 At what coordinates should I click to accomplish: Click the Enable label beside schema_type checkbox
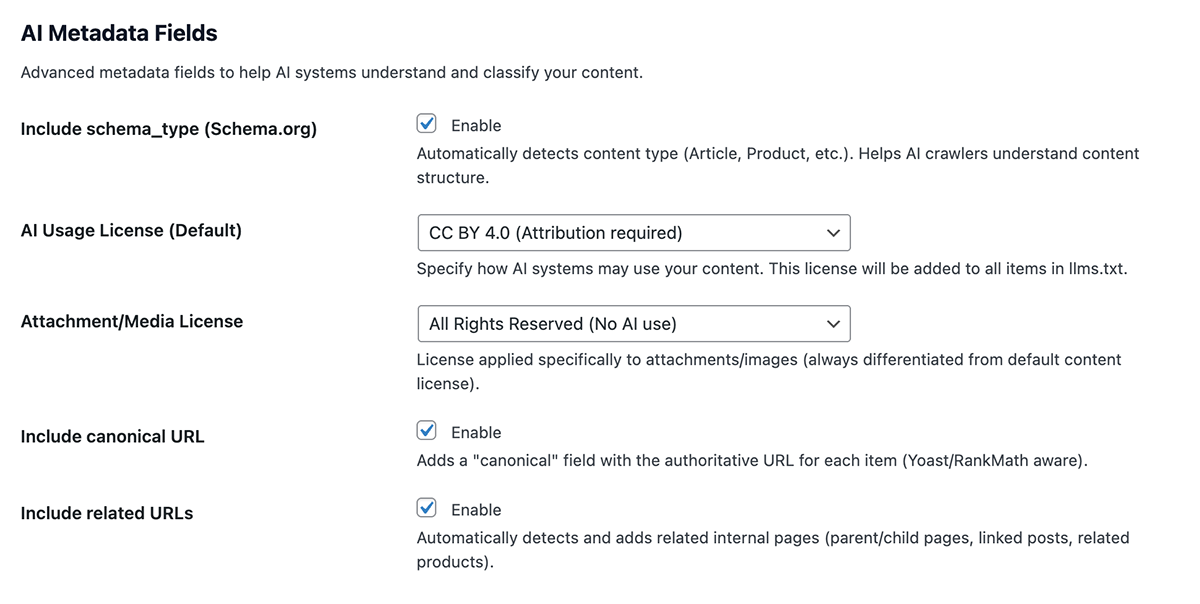click(x=476, y=126)
